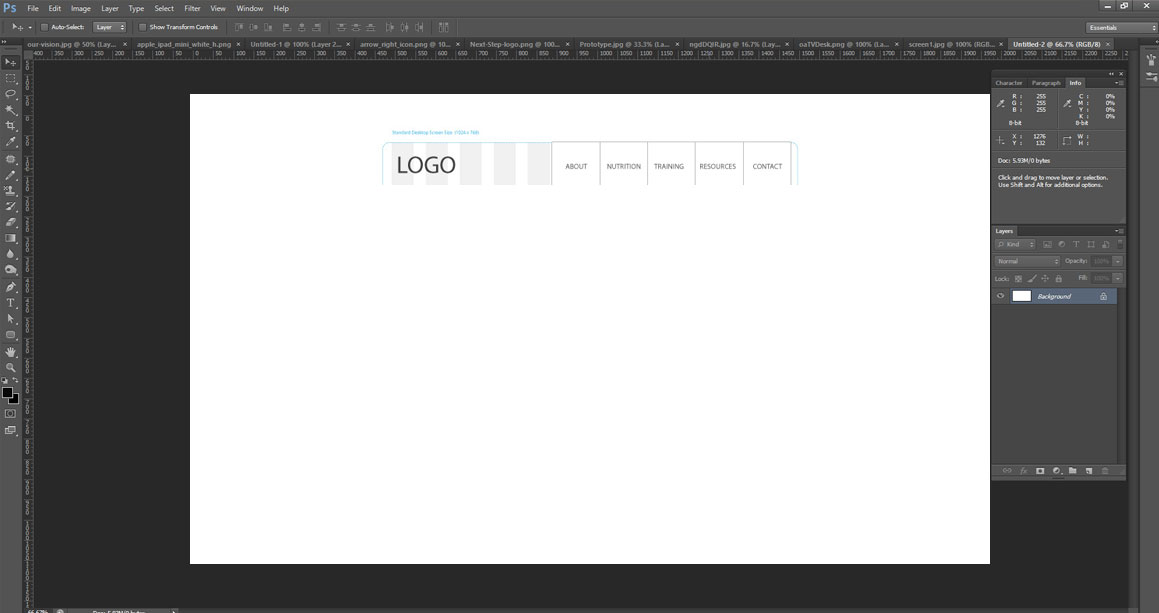
Task: Select the Healing Brush tool
Action: pyautogui.click(x=10, y=160)
